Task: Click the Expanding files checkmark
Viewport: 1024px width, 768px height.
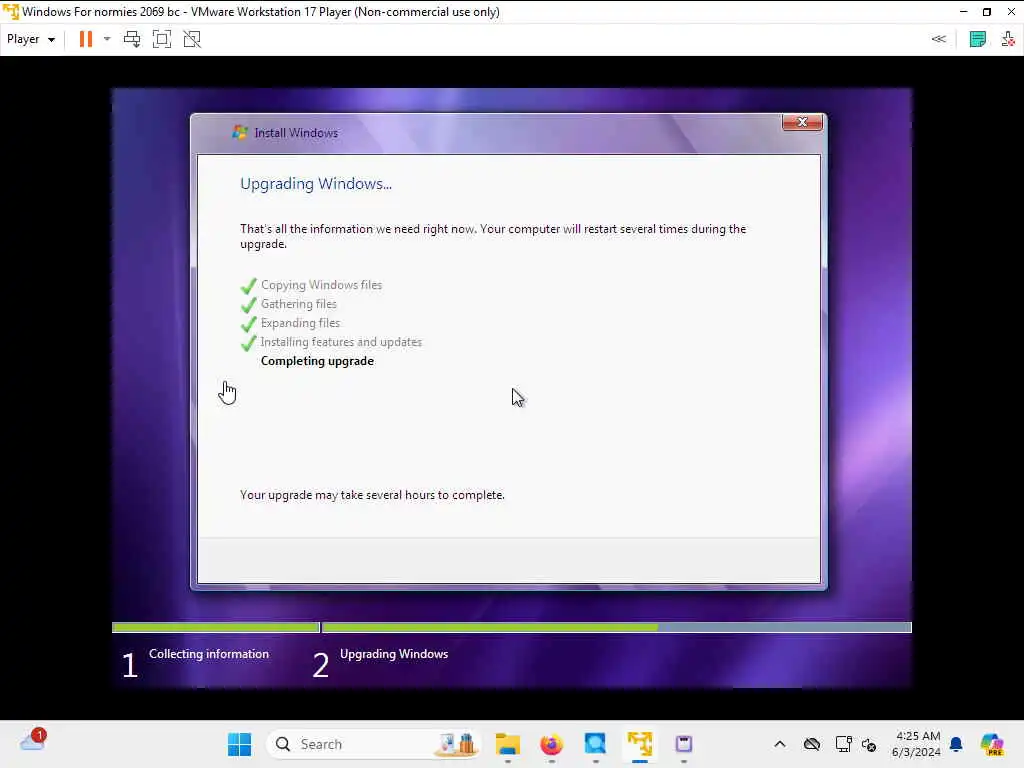Action: (x=248, y=324)
